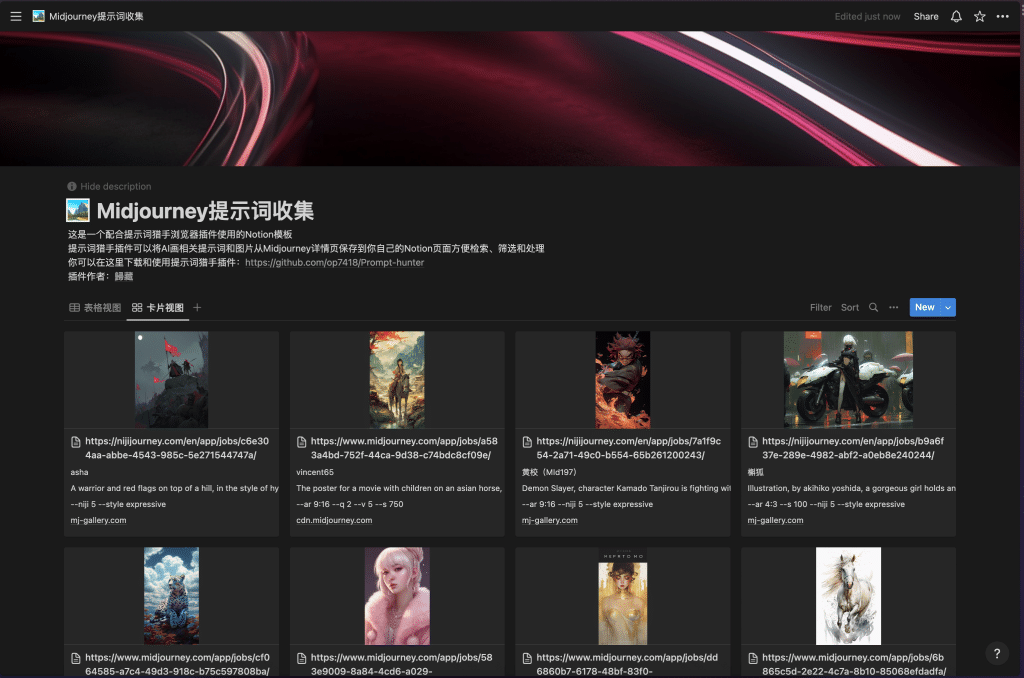The height and width of the screenshot is (678, 1024).
Task: Click the page title "Midjourney提示词收集" heading
Action: click(x=205, y=210)
